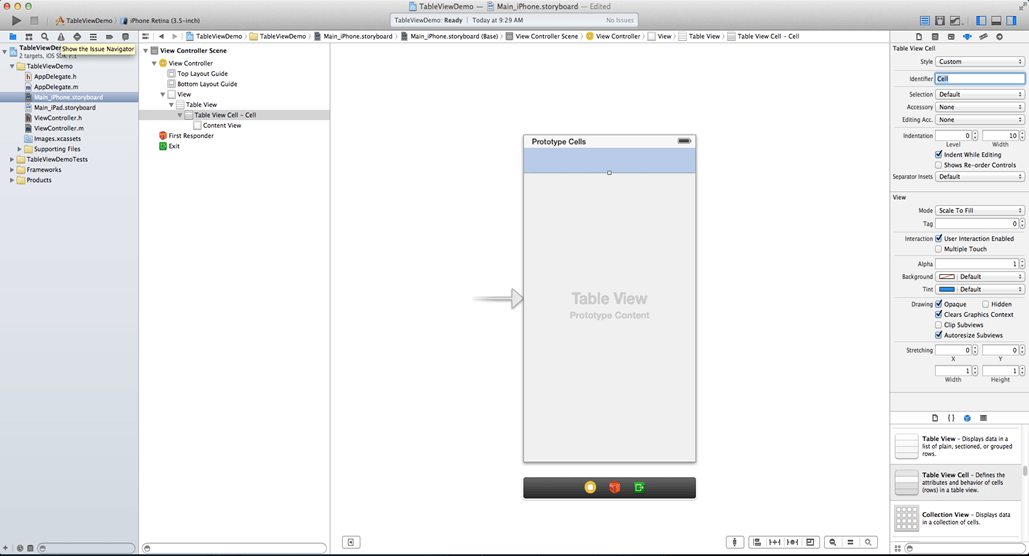Open the Accessory dropdown
This screenshot has width=1029, height=556.
point(980,107)
